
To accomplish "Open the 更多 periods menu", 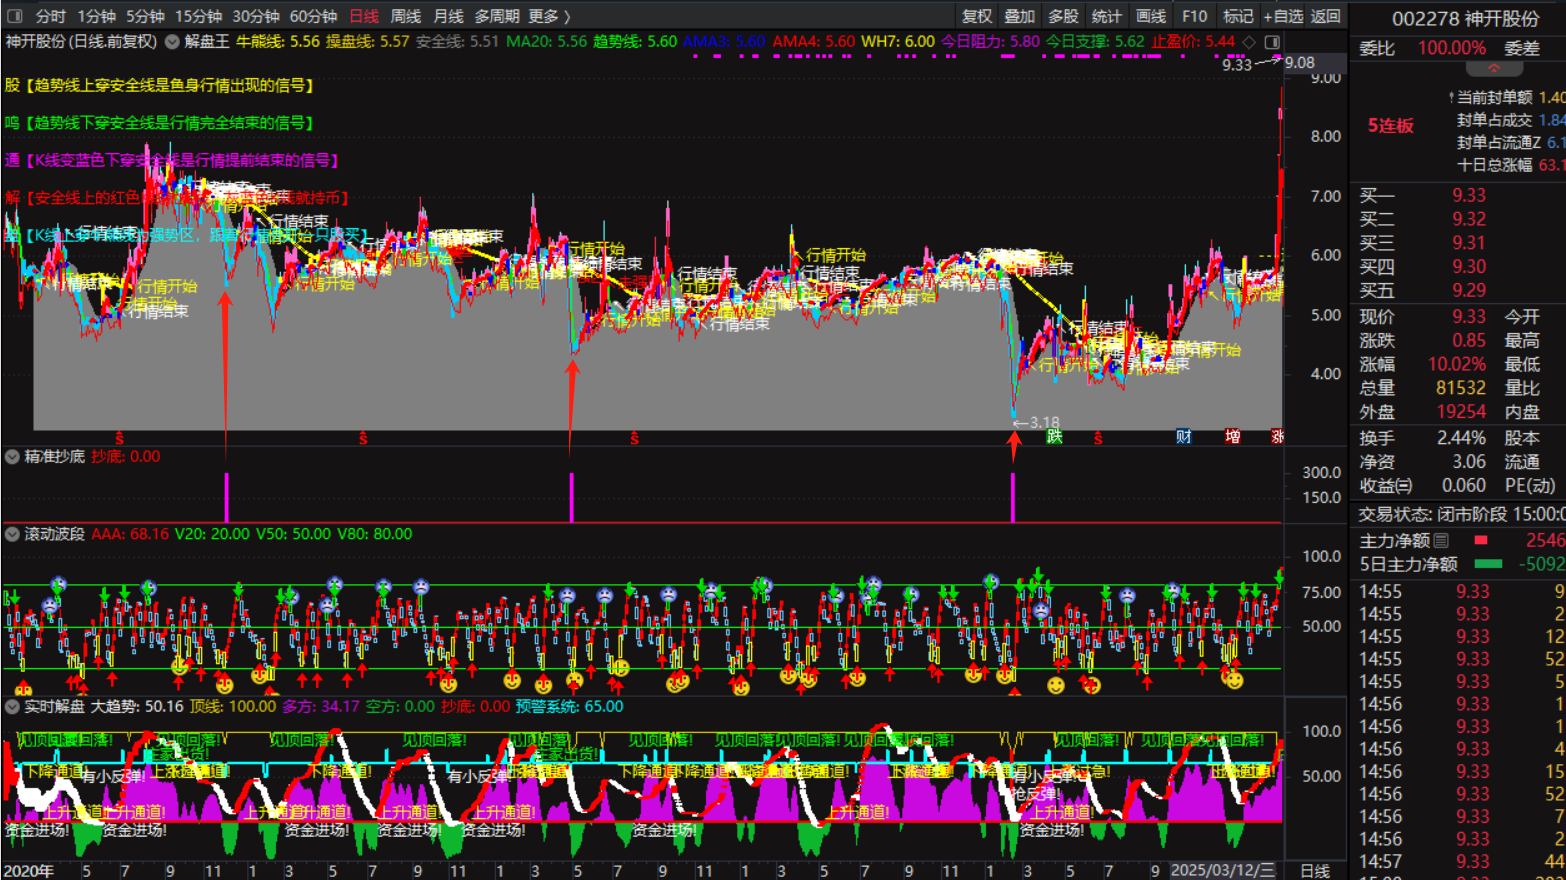I will [x=549, y=16].
